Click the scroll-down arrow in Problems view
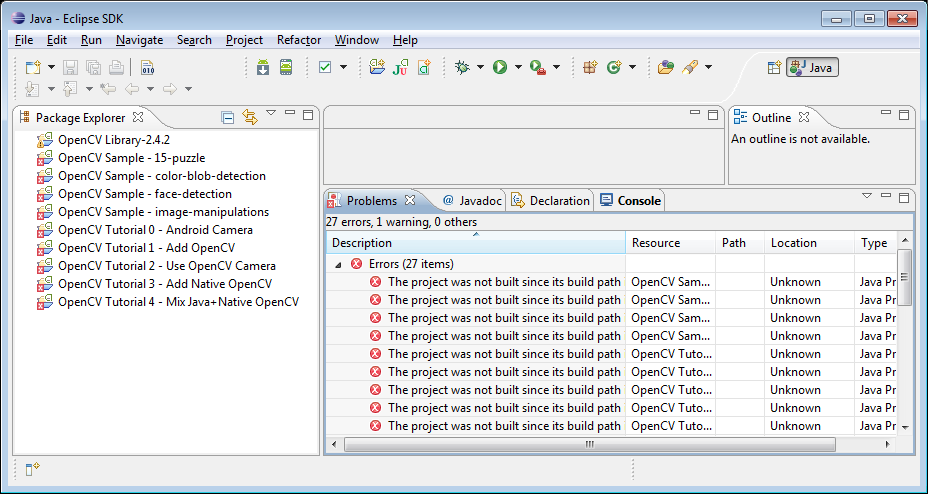Viewport: 928px width, 494px height. (x=904, y=427)
